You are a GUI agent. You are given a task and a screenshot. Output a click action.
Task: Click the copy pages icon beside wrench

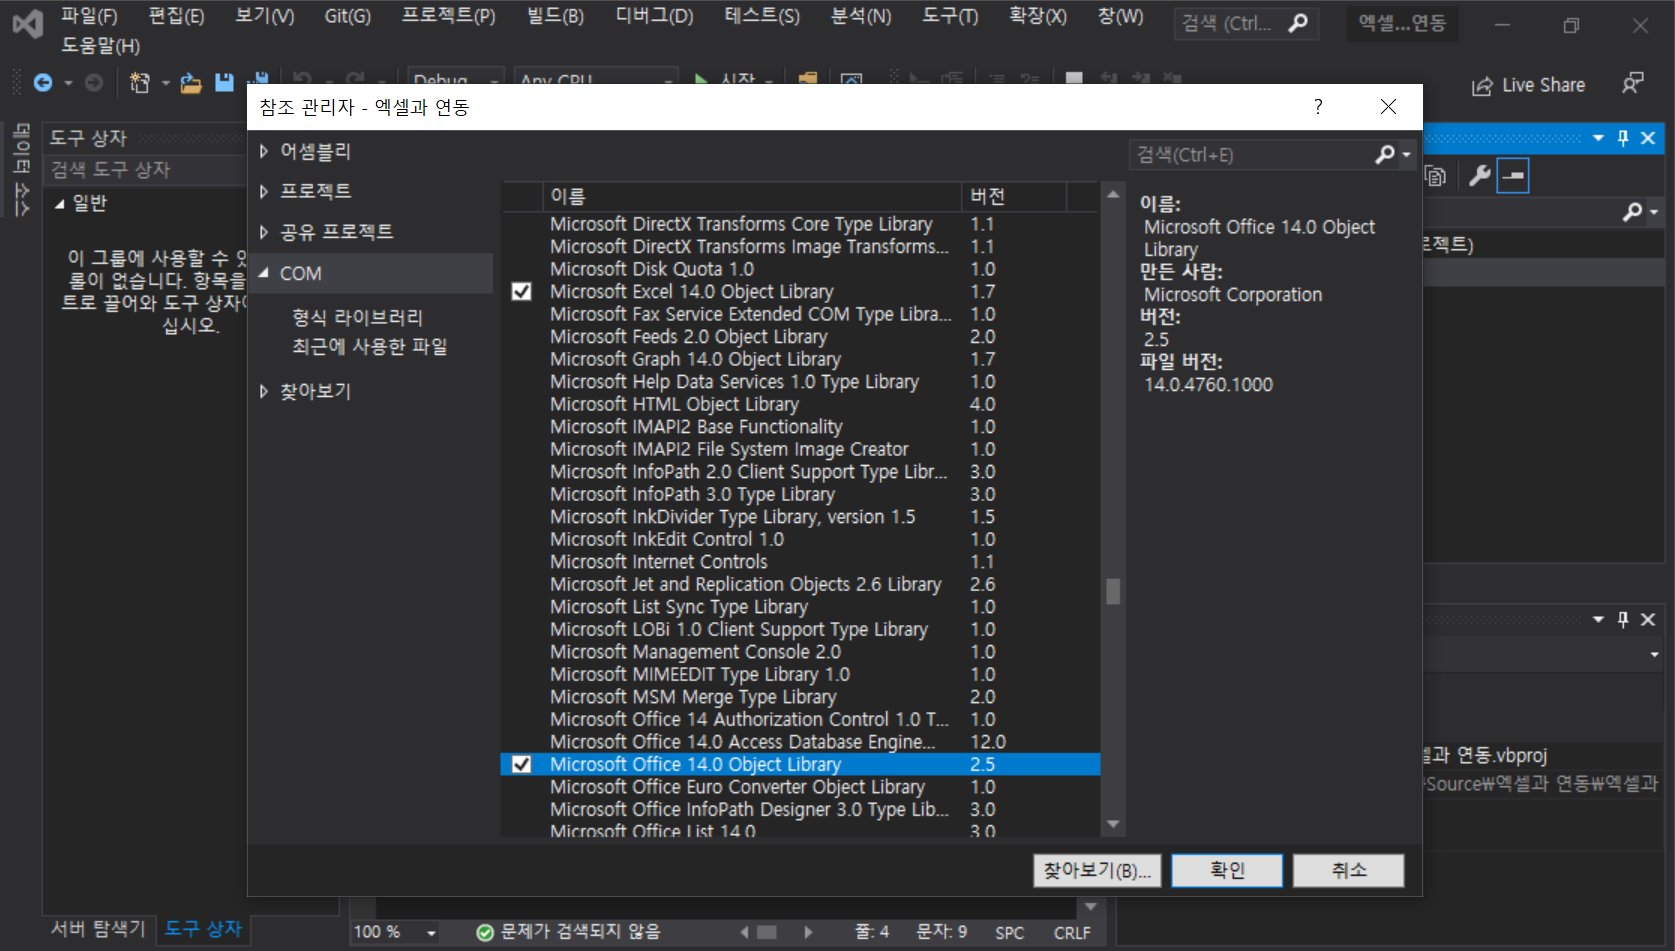pos(1436,176)
